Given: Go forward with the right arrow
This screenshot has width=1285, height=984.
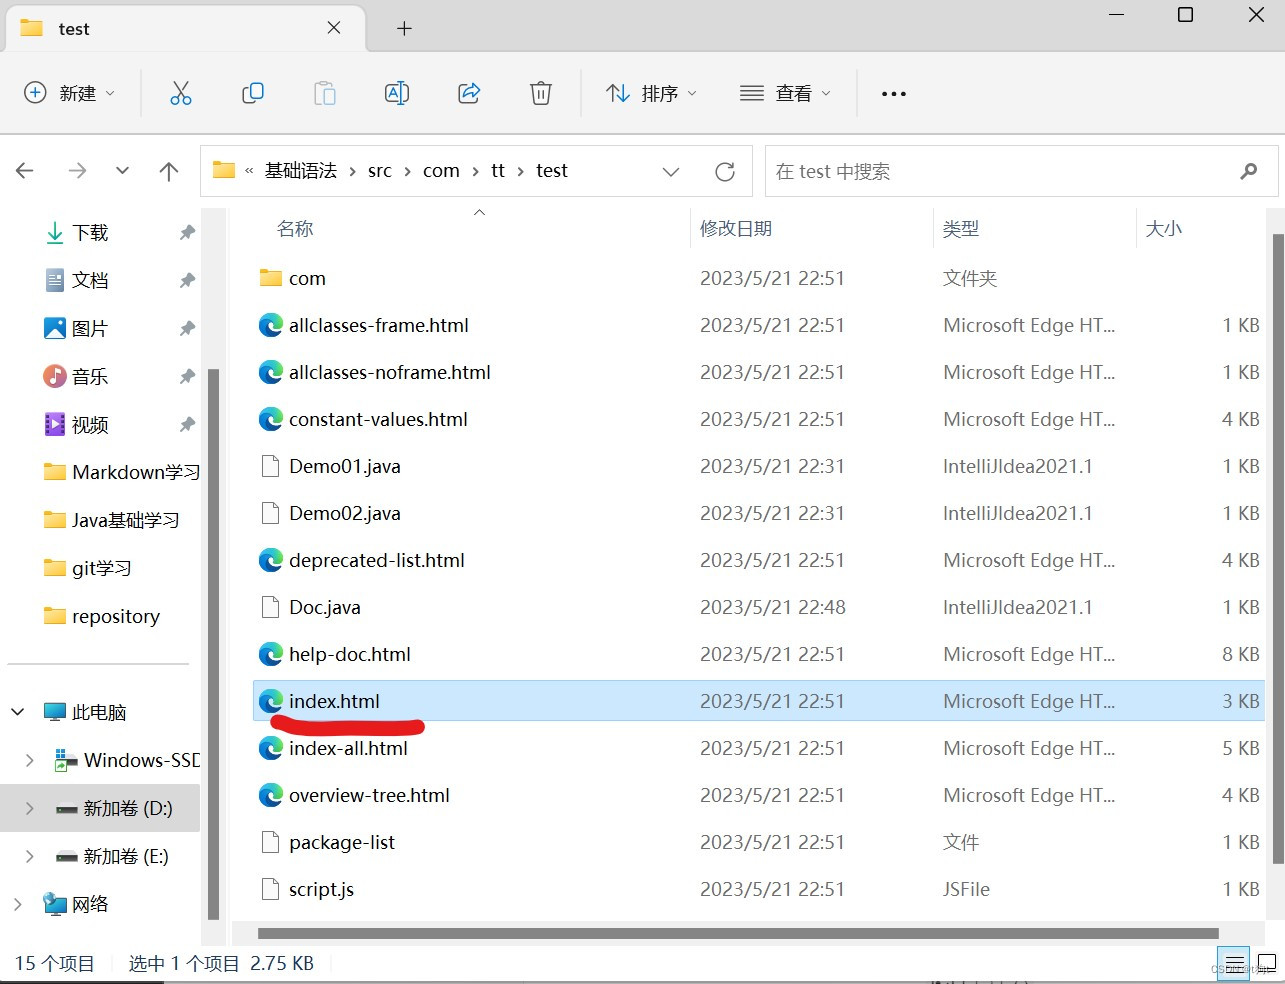Looking at the screenshot, I should (x=77, y=171).
